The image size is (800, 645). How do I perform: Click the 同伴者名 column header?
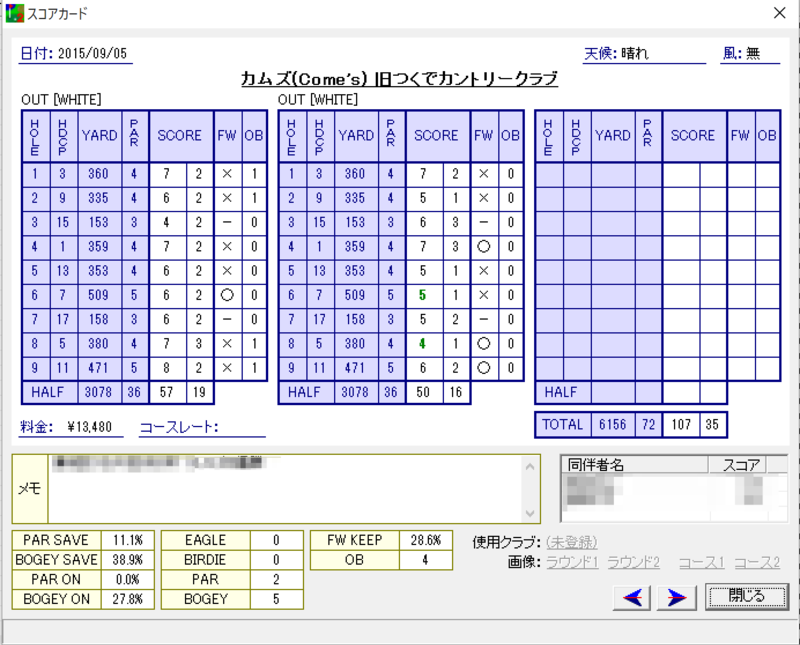tap(635, 465)
